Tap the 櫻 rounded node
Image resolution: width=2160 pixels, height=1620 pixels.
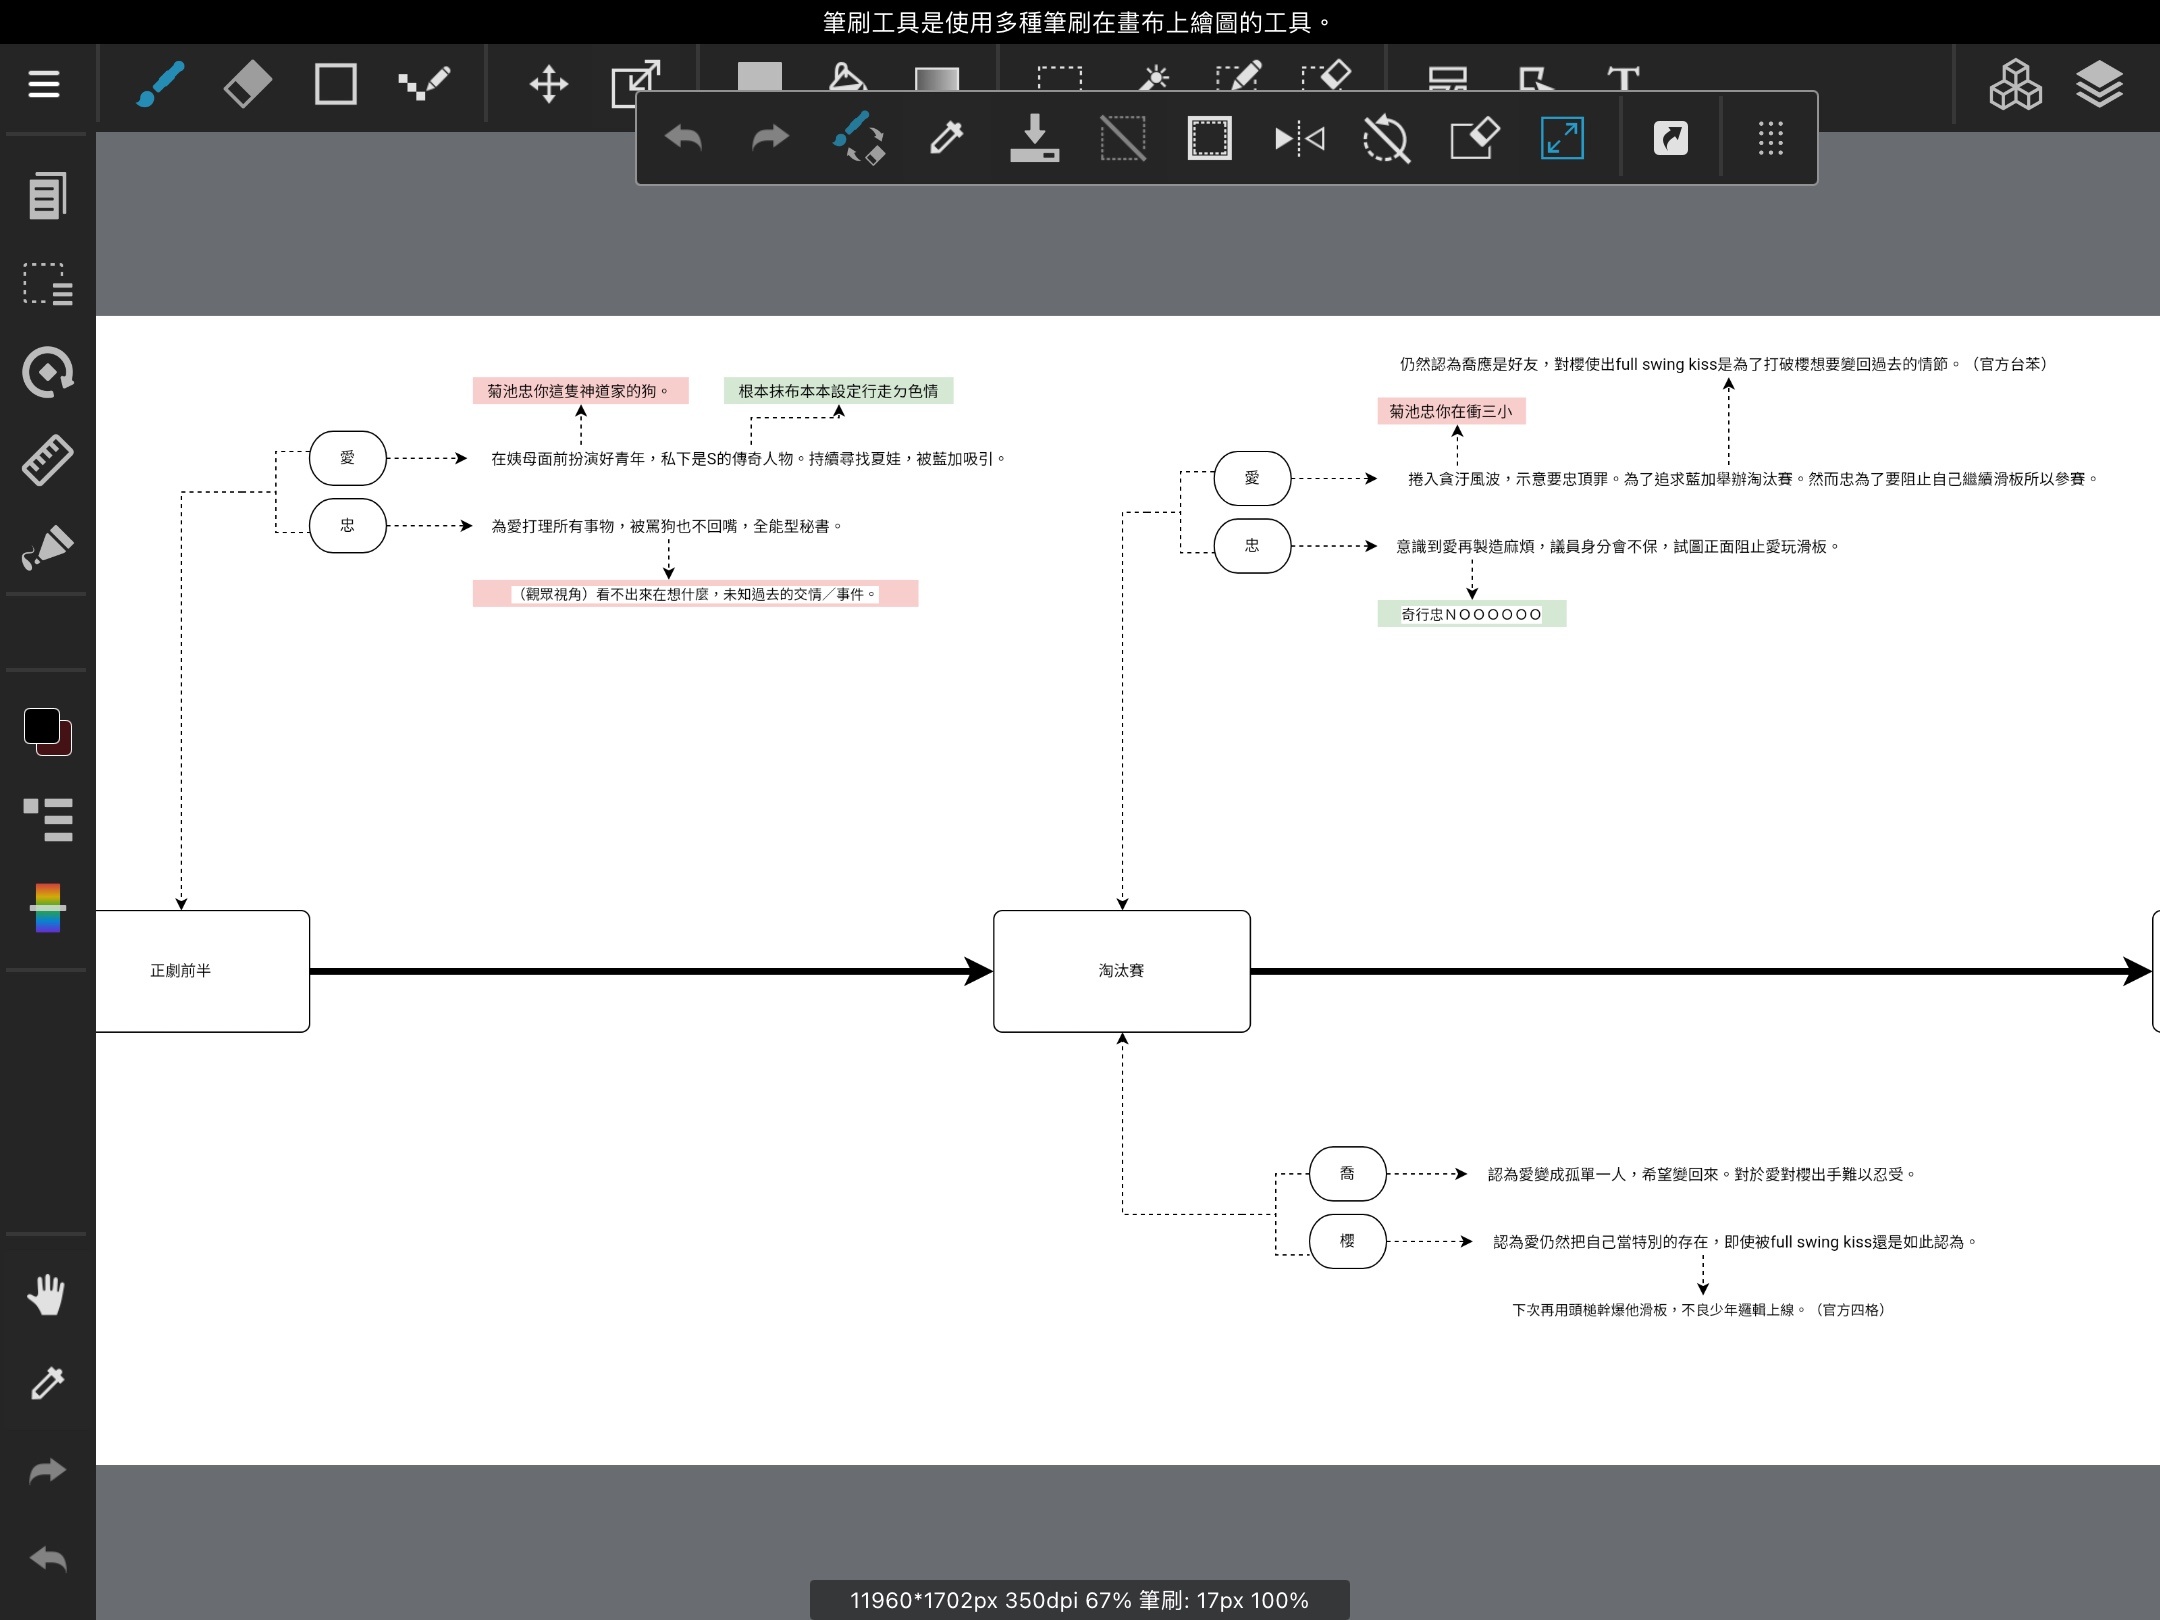(1347, 1241)
